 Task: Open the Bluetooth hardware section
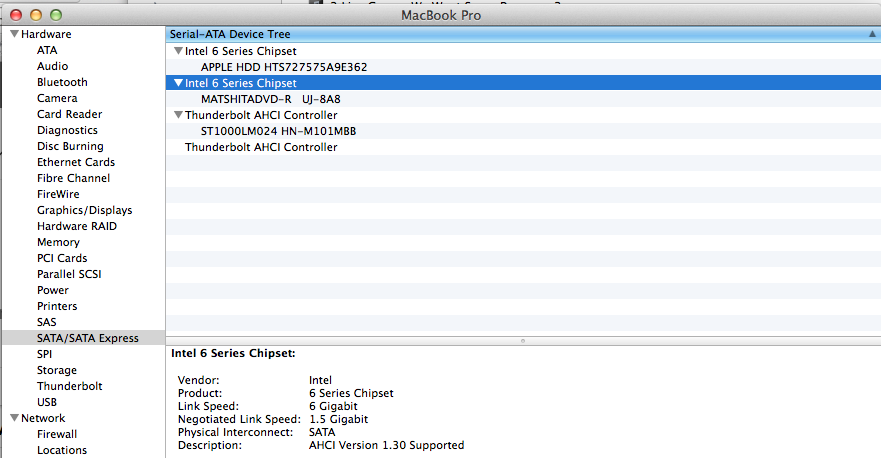[62, 82]
